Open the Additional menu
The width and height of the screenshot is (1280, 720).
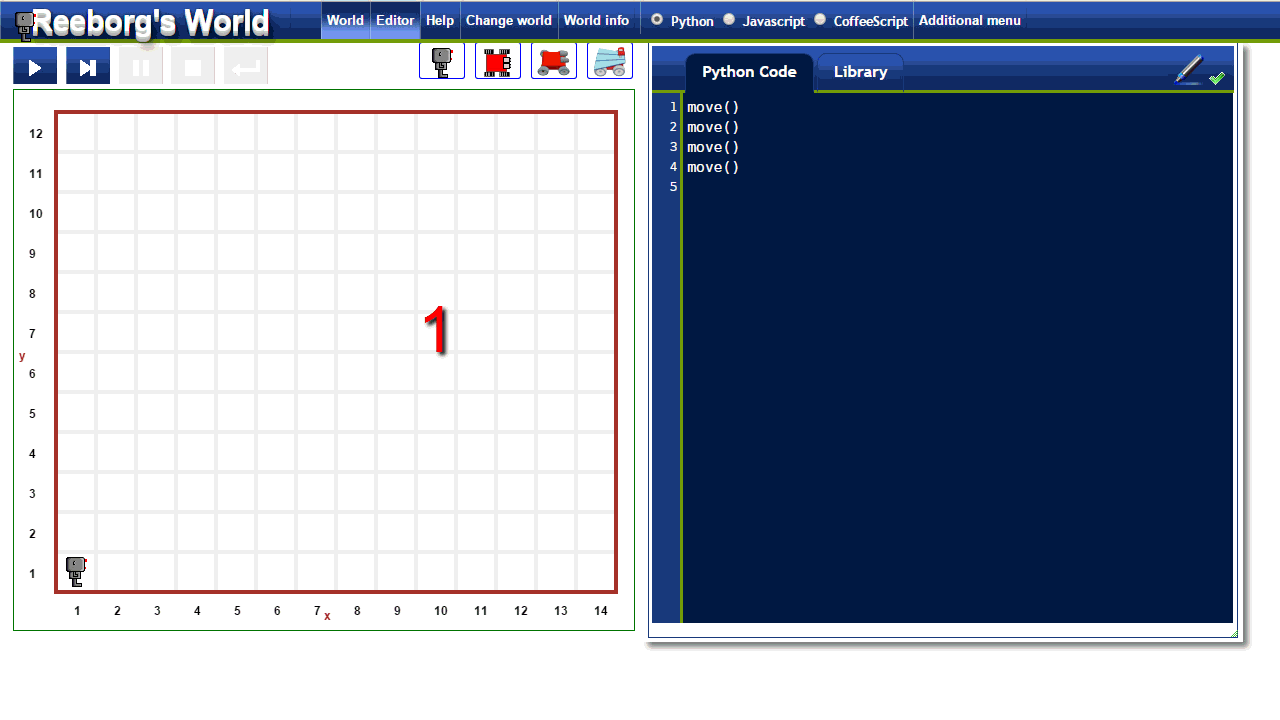click(970, 20)
